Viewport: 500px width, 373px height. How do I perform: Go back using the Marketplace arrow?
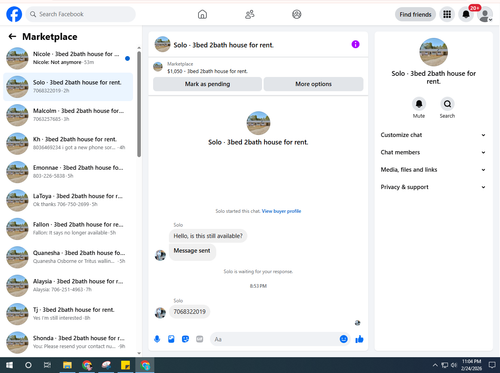tap(12, 36)
